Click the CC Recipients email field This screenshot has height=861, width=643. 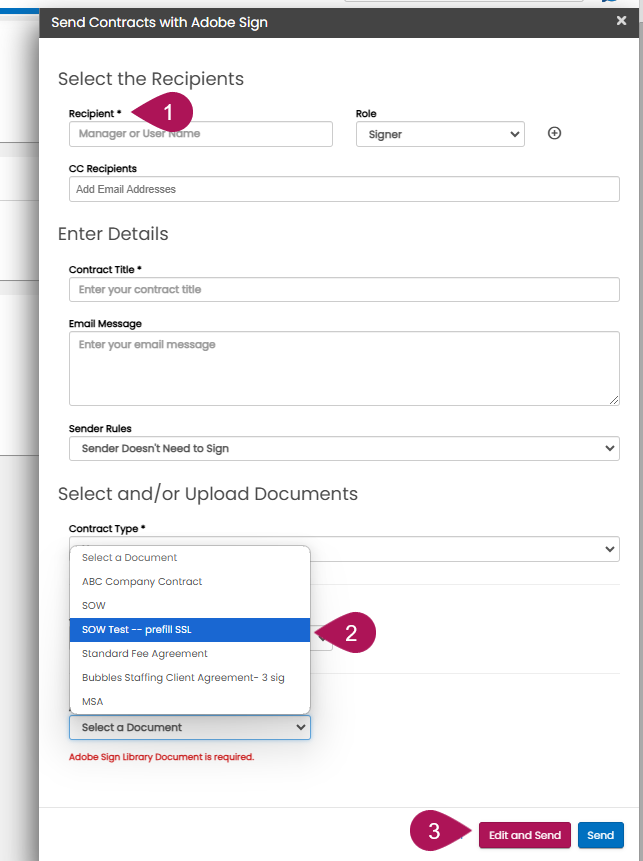[344, 189]
